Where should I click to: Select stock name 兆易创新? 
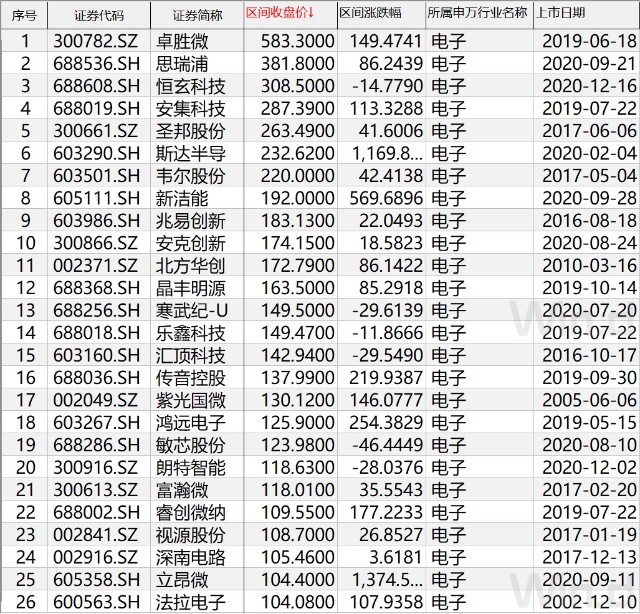191,221
